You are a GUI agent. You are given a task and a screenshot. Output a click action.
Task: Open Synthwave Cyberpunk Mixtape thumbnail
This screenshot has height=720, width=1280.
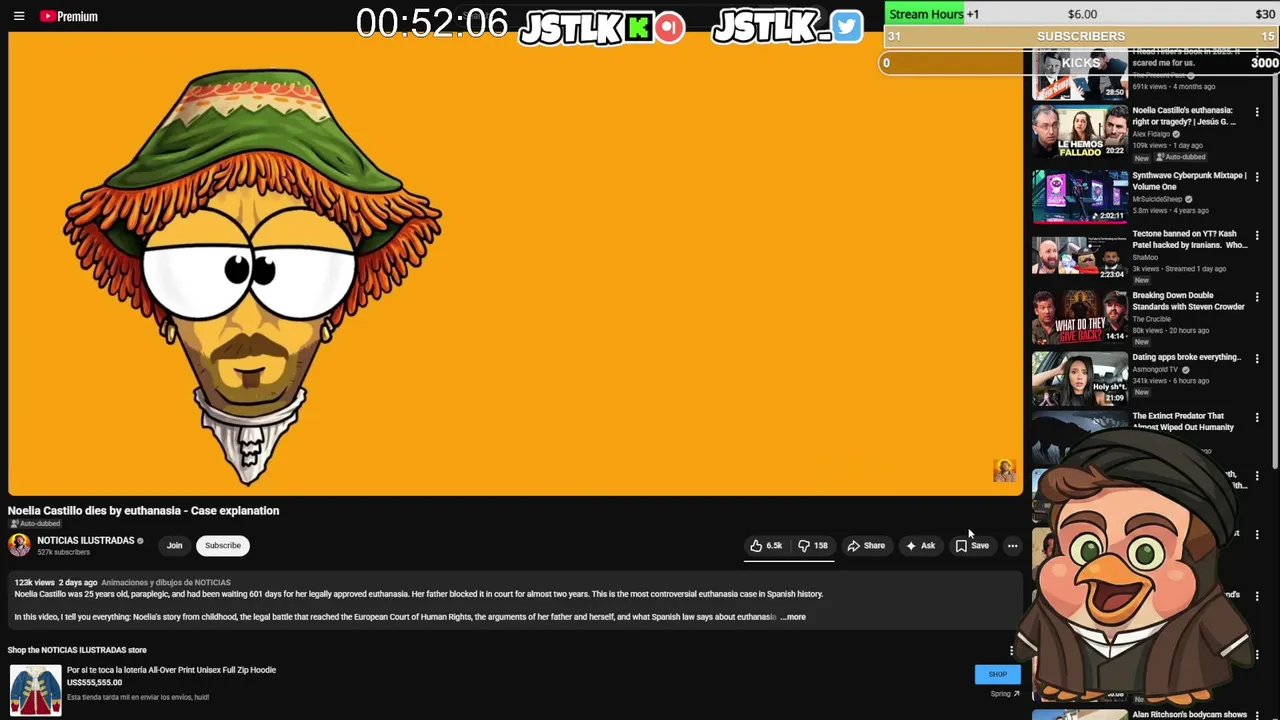1080,196
